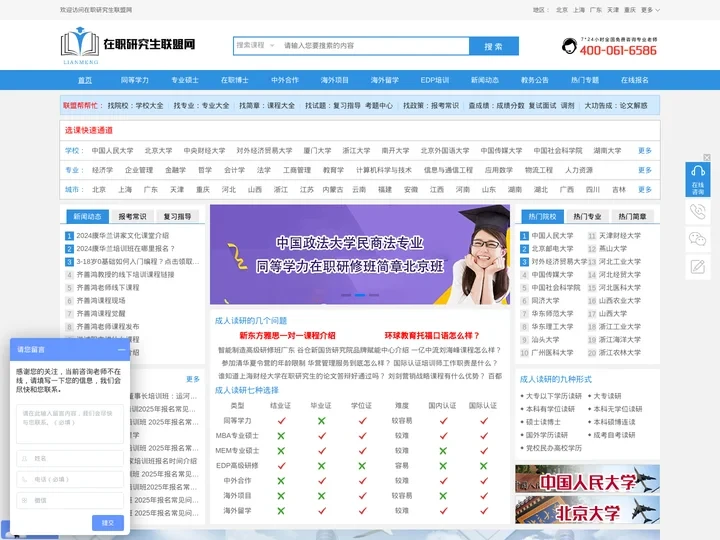Image resolution: width=720 pixels, height=540 pixels.
Task: Open the online consultation headset icon
Action: pyautogui.click(x=698, y=179)
